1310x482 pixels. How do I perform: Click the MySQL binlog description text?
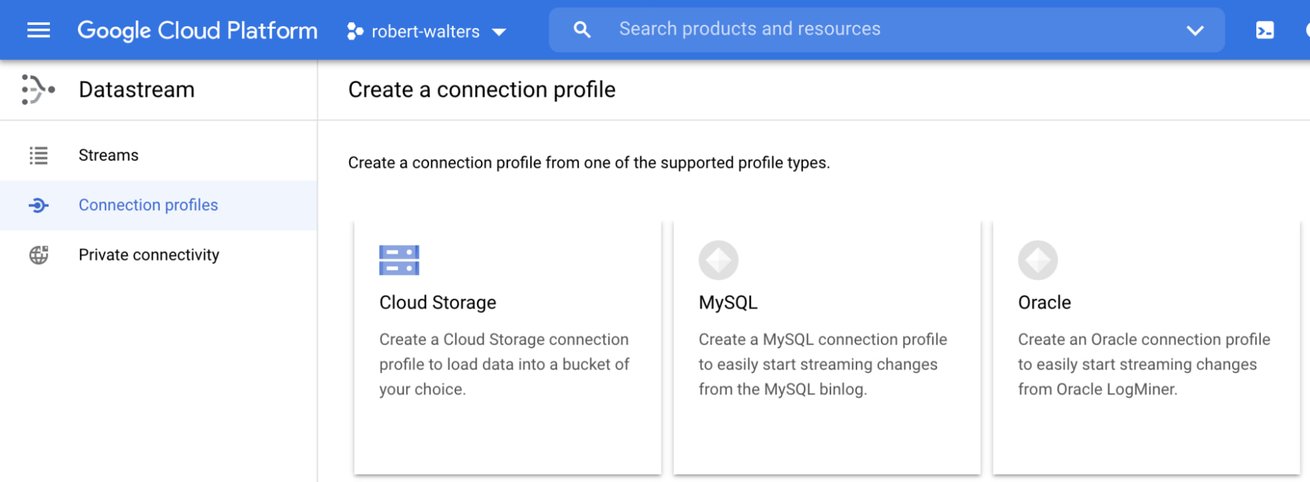[823, 364]
